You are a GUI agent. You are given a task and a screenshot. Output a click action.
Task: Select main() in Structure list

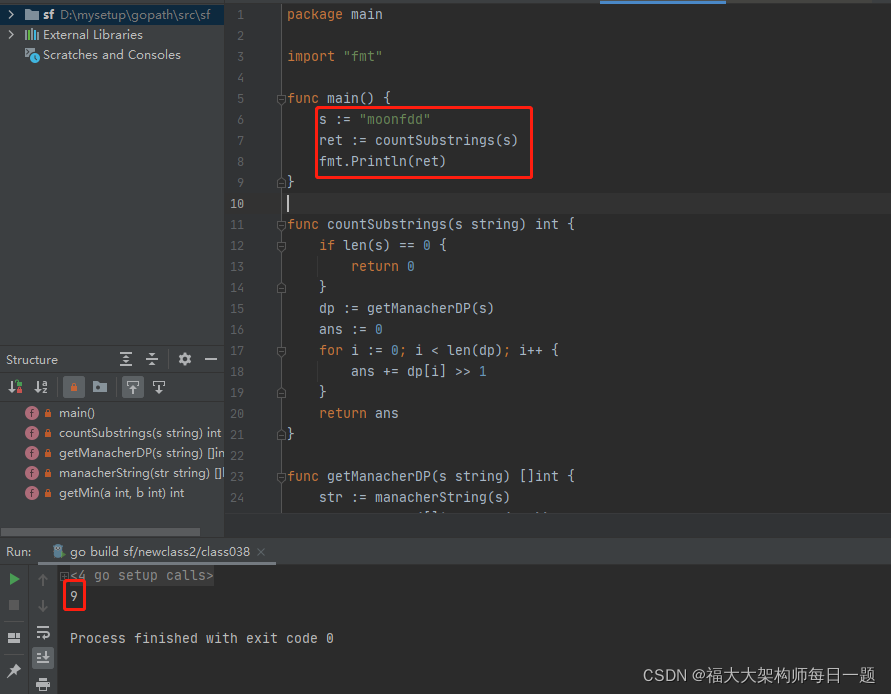77,413
